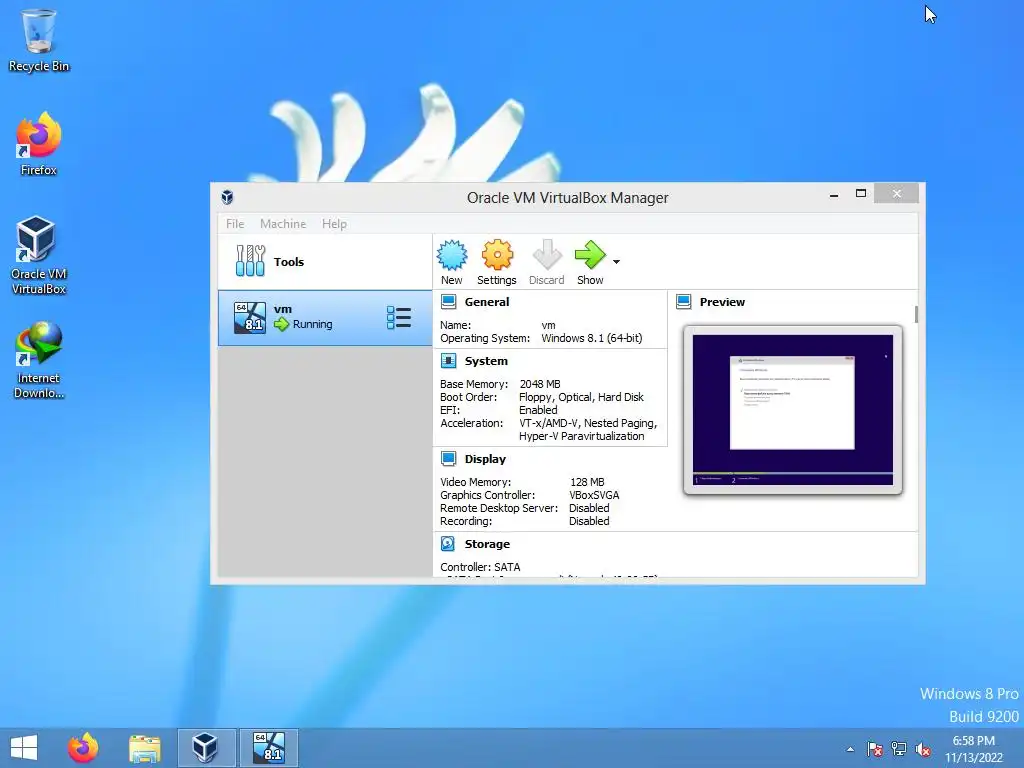Click Floppy, Optical, Hard Disk boot order
Image resolution: width=1024 pixels, height=768 pixels.
coord(581,397)
